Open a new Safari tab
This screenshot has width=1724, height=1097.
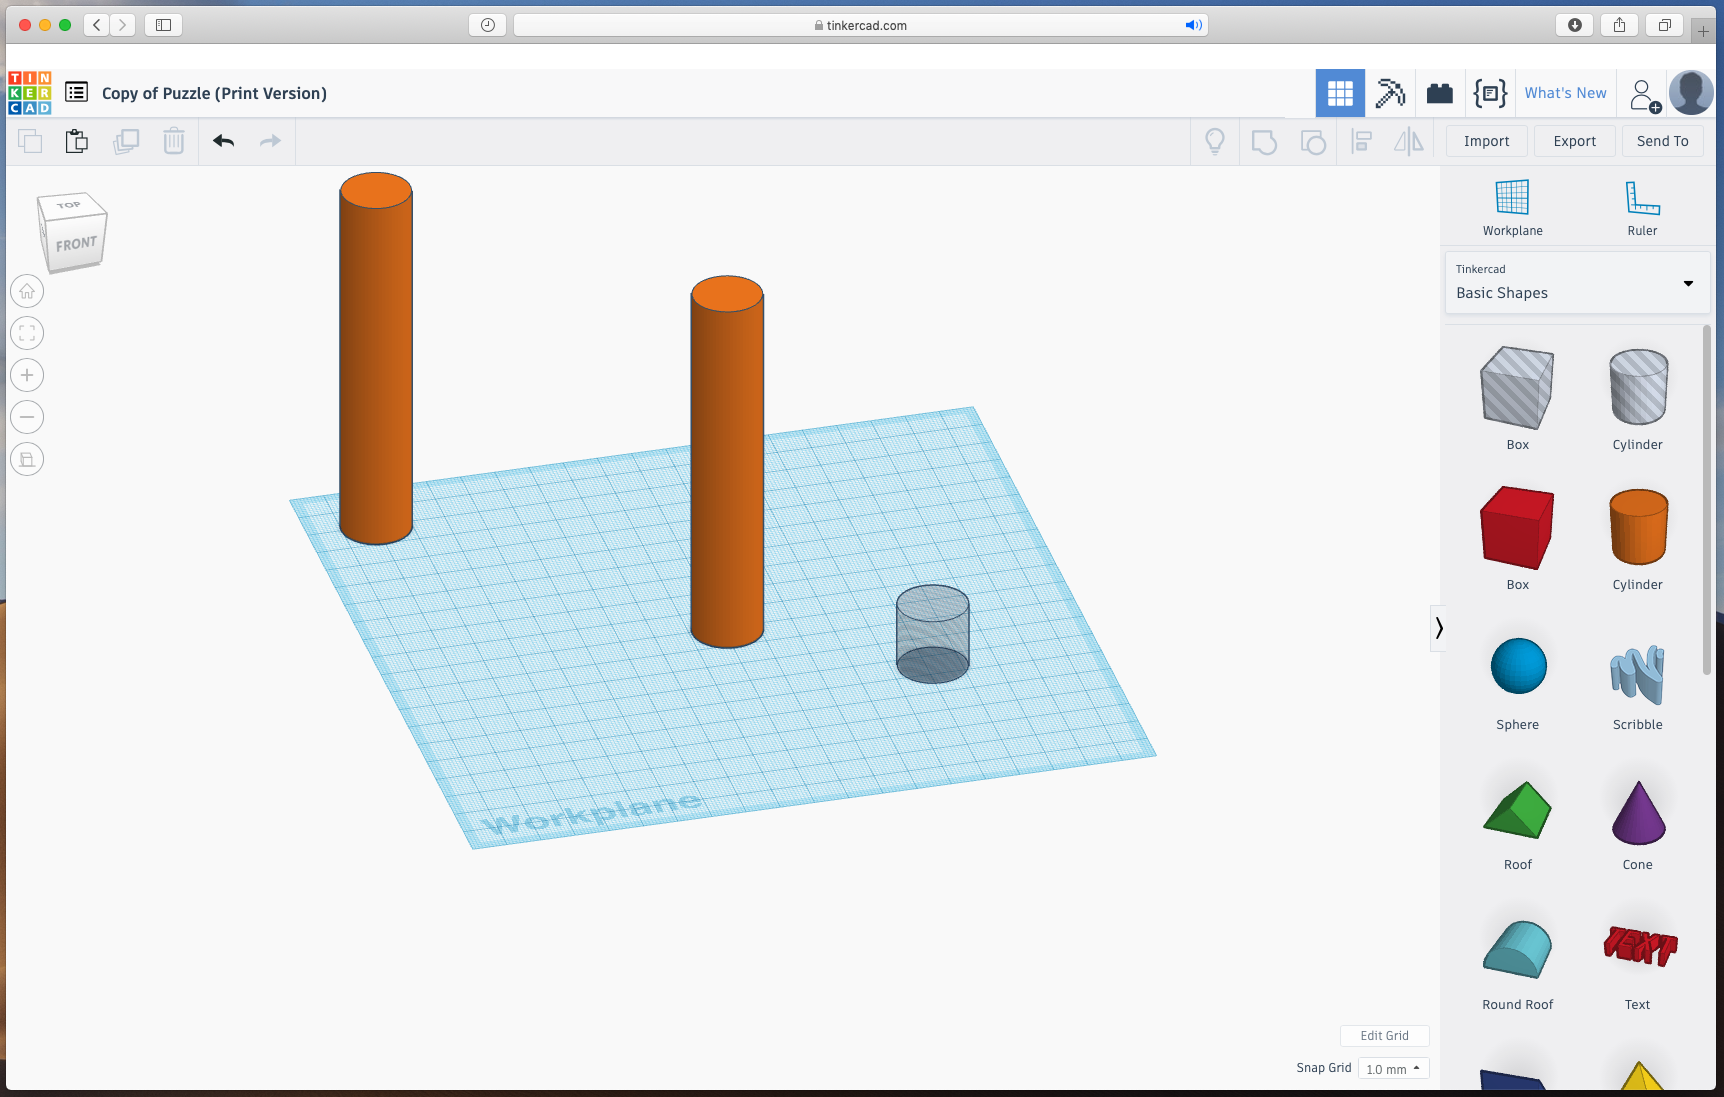point(1703,31)
